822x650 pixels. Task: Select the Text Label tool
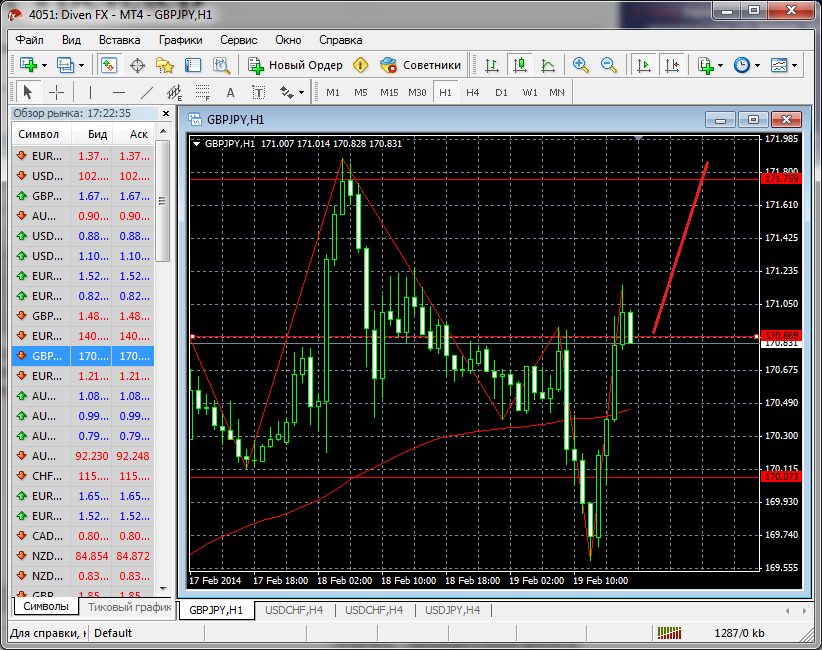(x=258, y=93)
